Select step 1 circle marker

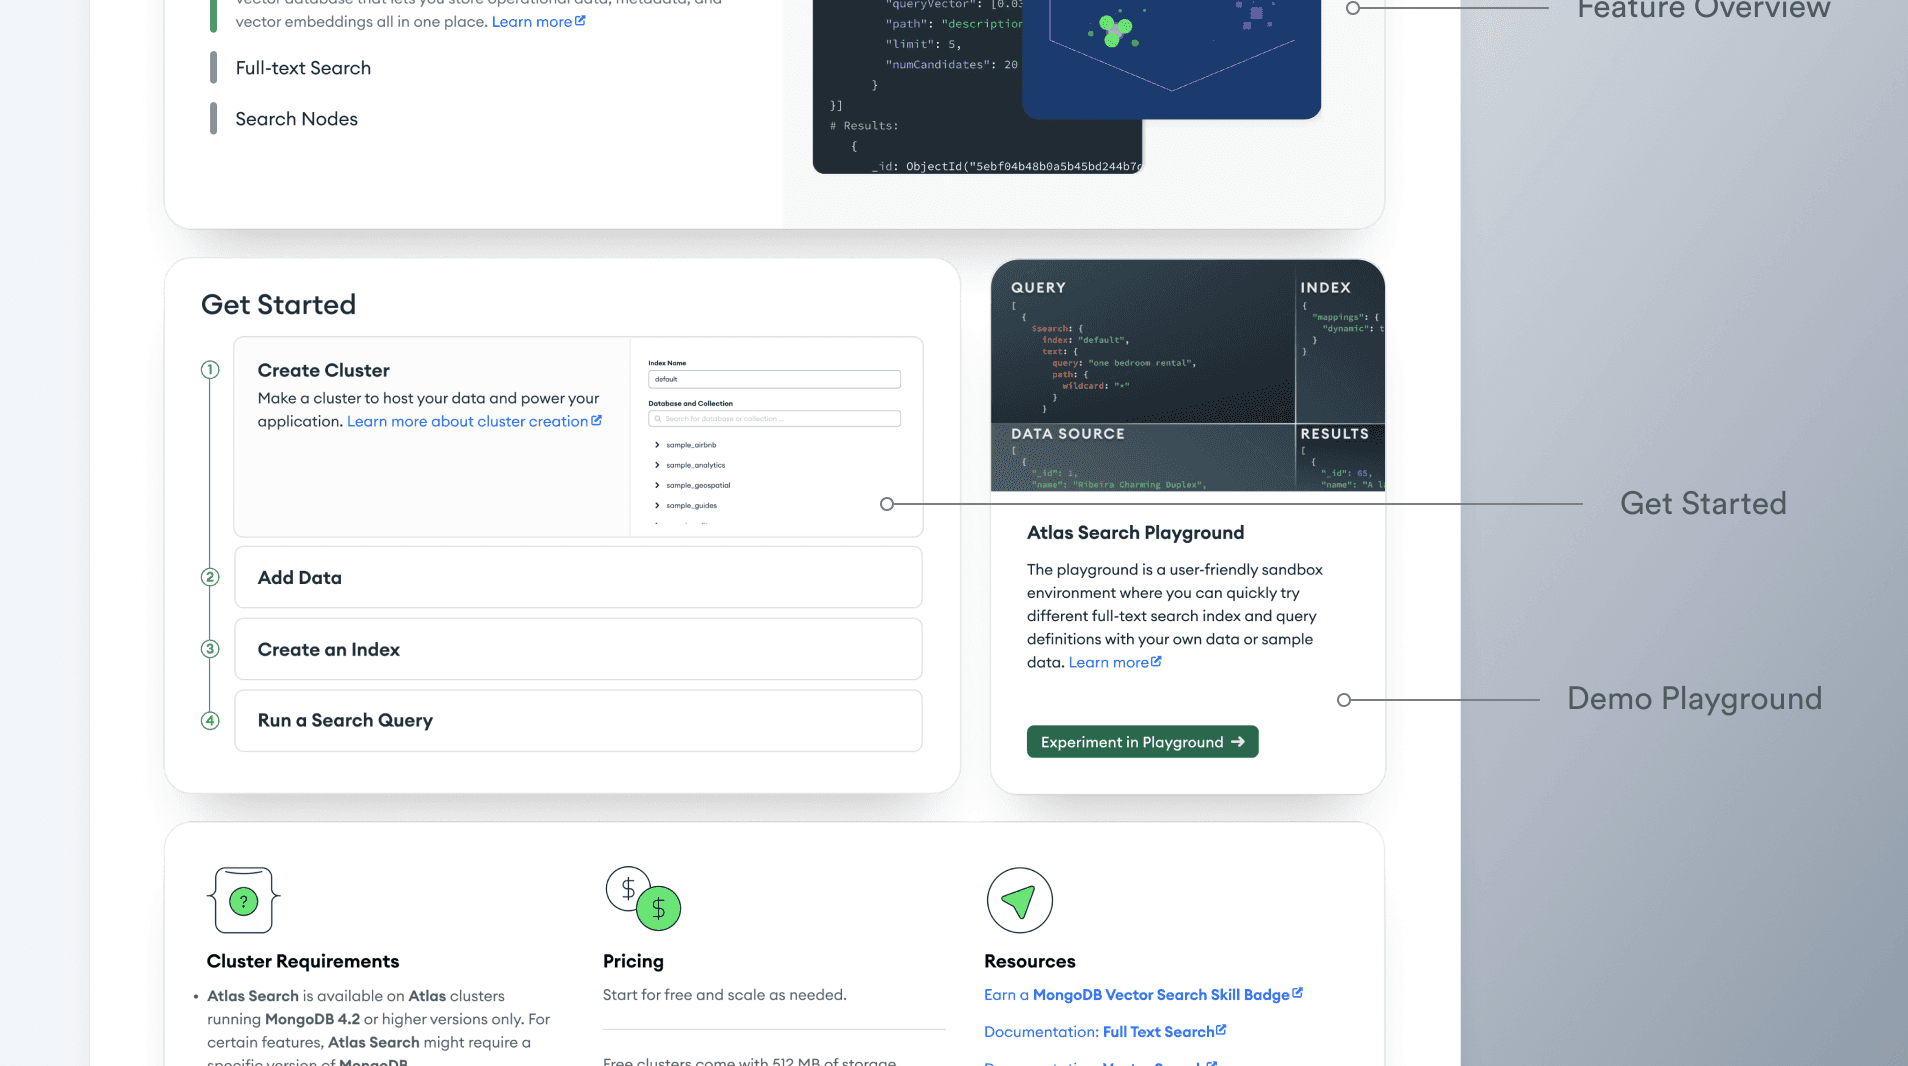coord(210,370)
